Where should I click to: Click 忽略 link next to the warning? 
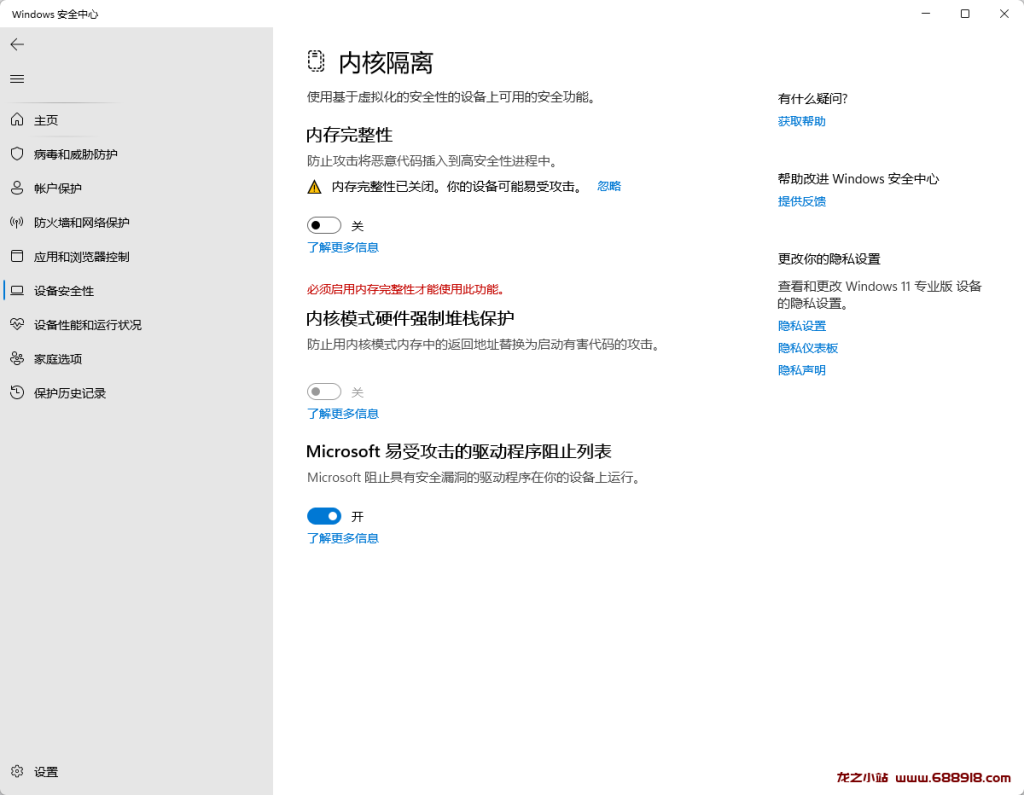[609, 186]
